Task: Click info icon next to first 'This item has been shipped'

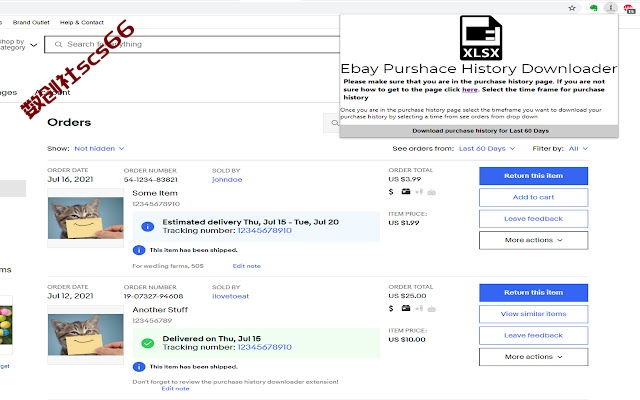Action: pyautogui.click(x=139, y=250)
